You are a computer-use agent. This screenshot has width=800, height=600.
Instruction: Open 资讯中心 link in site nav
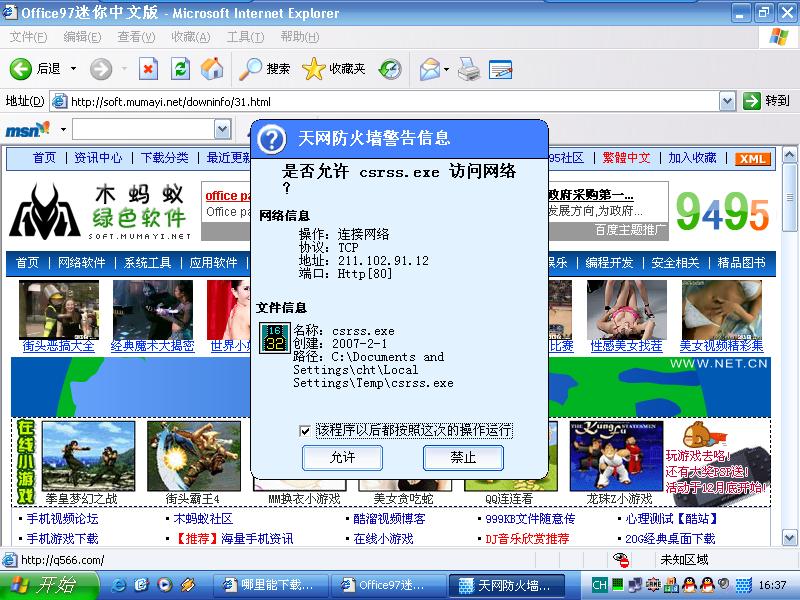98,158
